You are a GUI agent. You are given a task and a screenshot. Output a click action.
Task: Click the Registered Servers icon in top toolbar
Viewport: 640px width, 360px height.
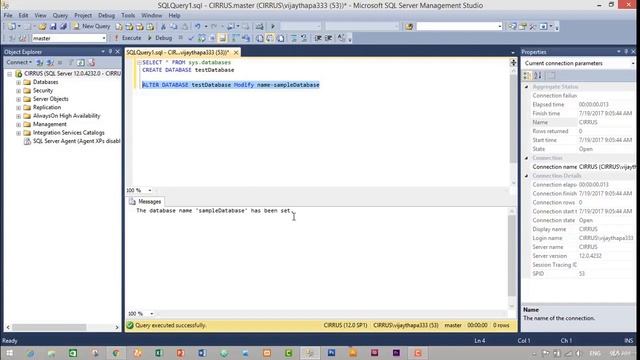pos(512,26)
